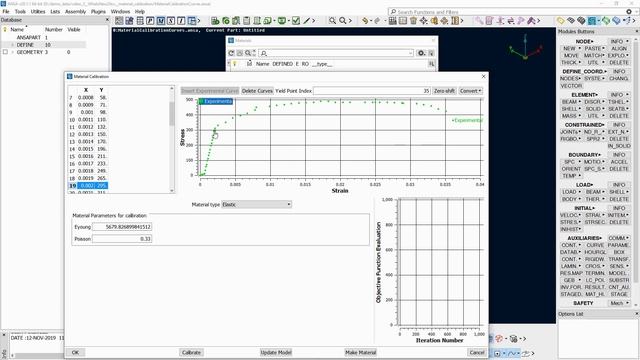
Task: Click the Eyoung value input field
Action: (122, 227)
